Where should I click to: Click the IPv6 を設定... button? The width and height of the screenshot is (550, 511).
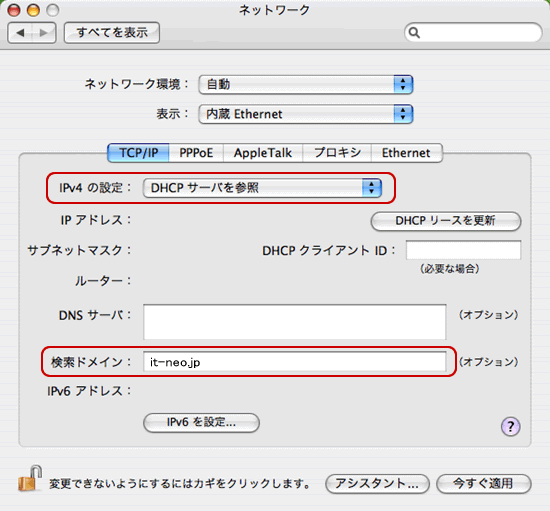tap(201, 423)
